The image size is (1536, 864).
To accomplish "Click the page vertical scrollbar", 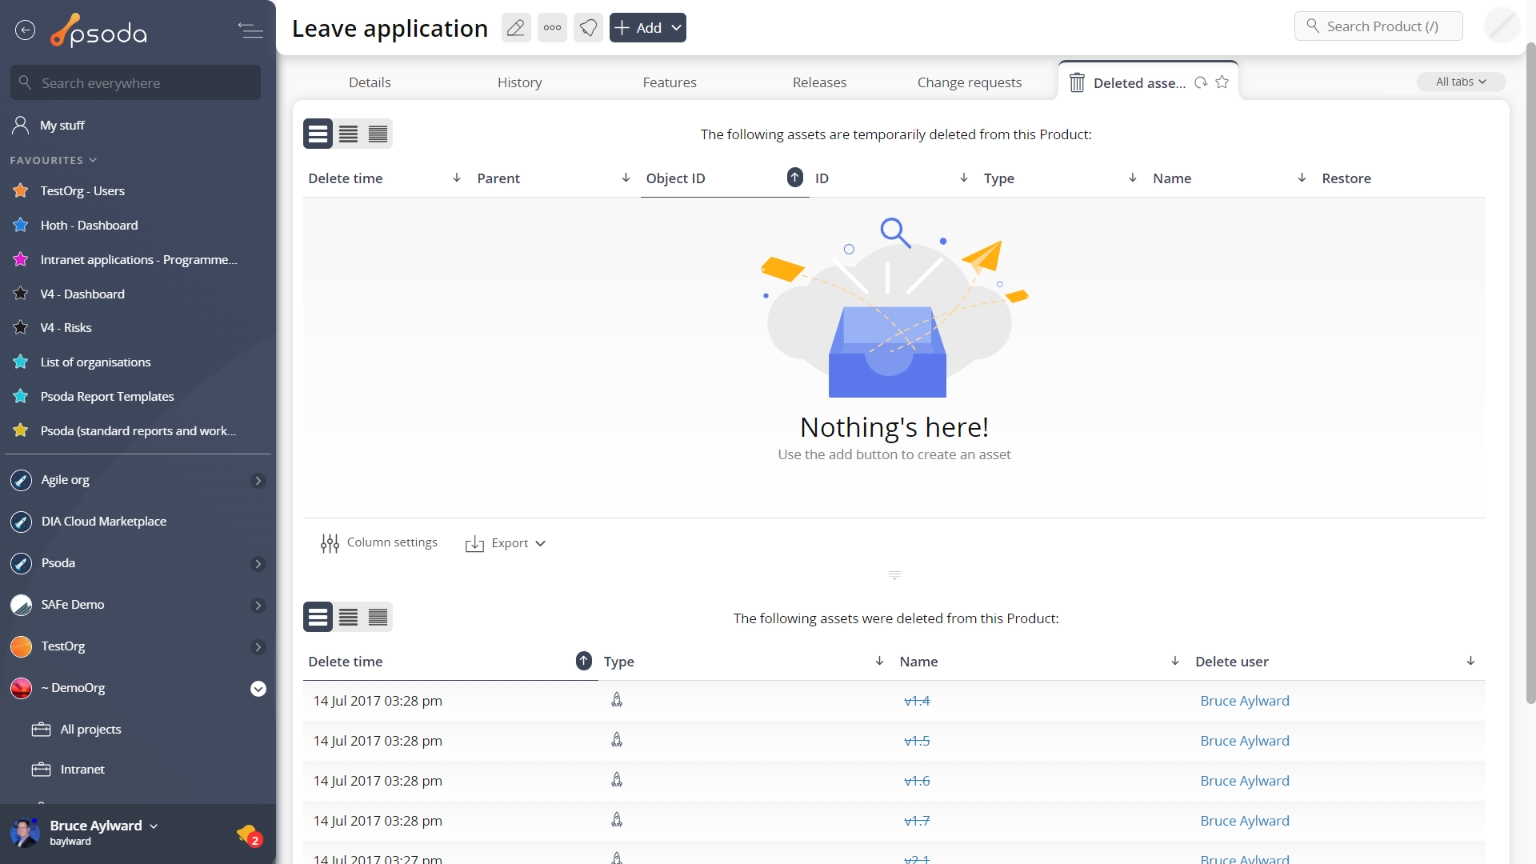I will tap(1530, 373).
